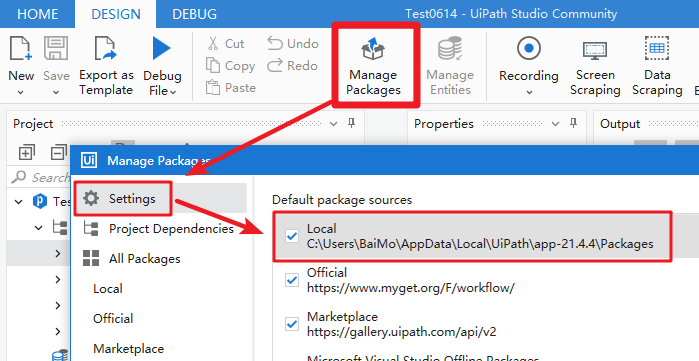Select the Official feed in sidebar
Screen dimensions: 699x361
click(113, 319)
